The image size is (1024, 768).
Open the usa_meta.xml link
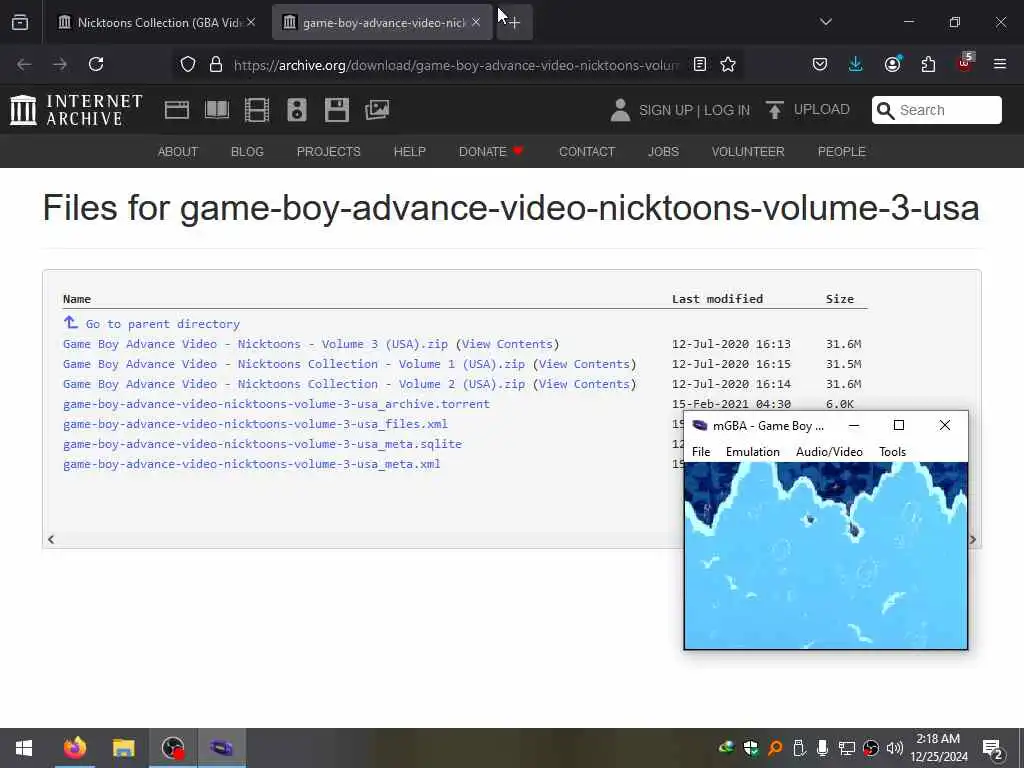(251, 464)
